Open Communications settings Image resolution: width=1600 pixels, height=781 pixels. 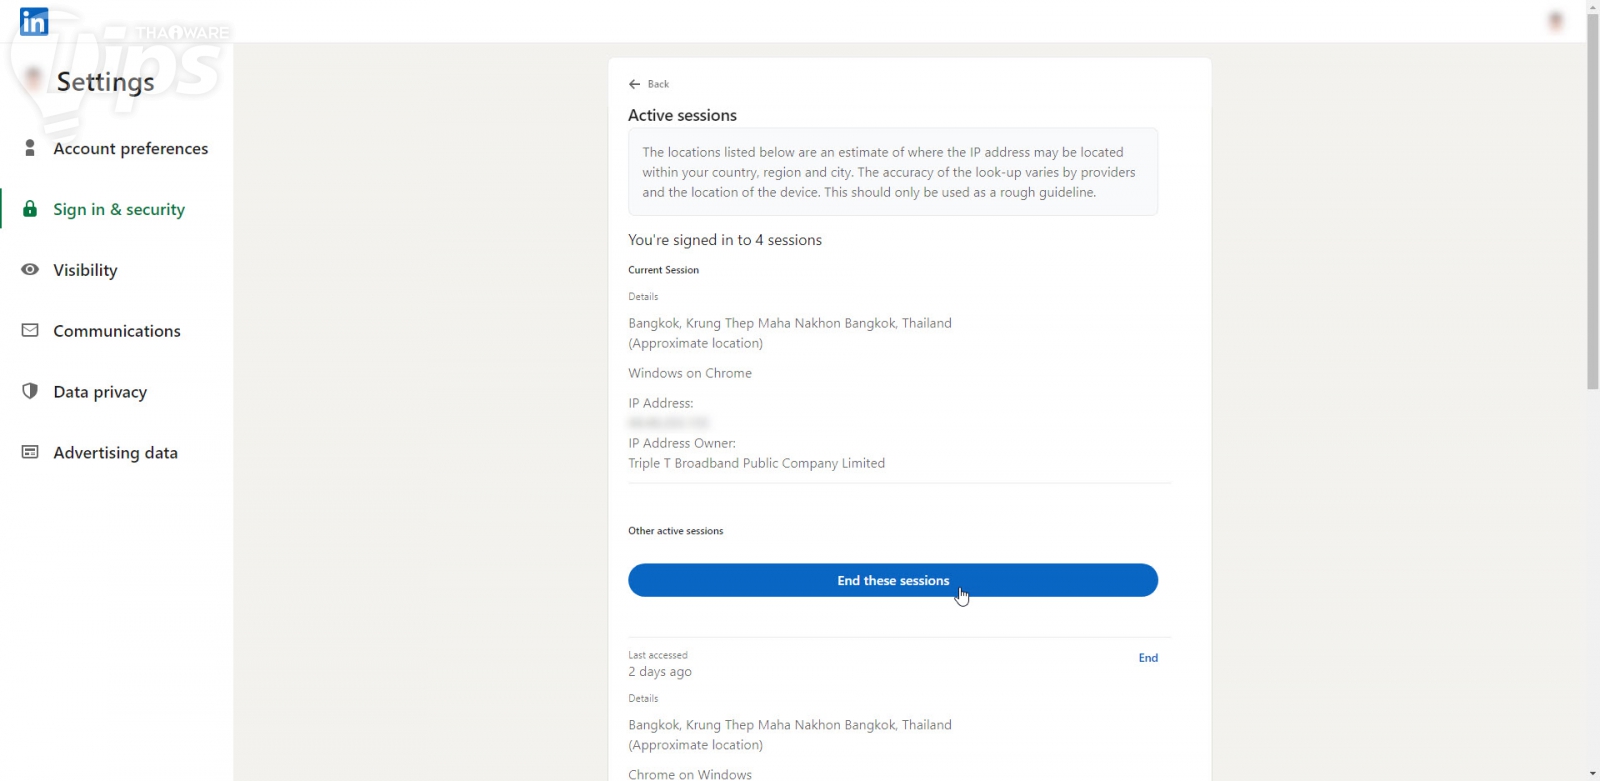117,331
